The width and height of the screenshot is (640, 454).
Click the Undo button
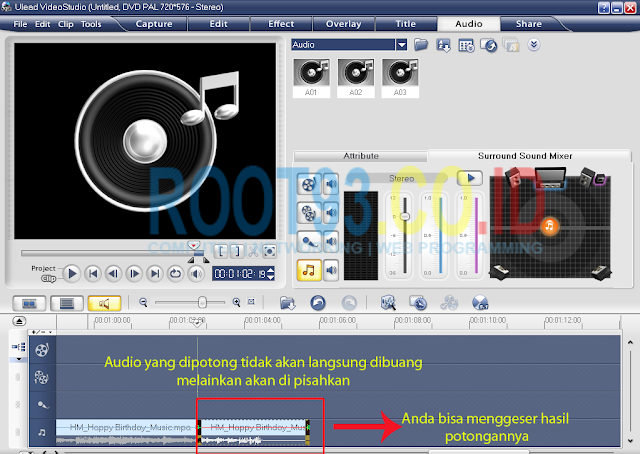(x=318, y=303)
